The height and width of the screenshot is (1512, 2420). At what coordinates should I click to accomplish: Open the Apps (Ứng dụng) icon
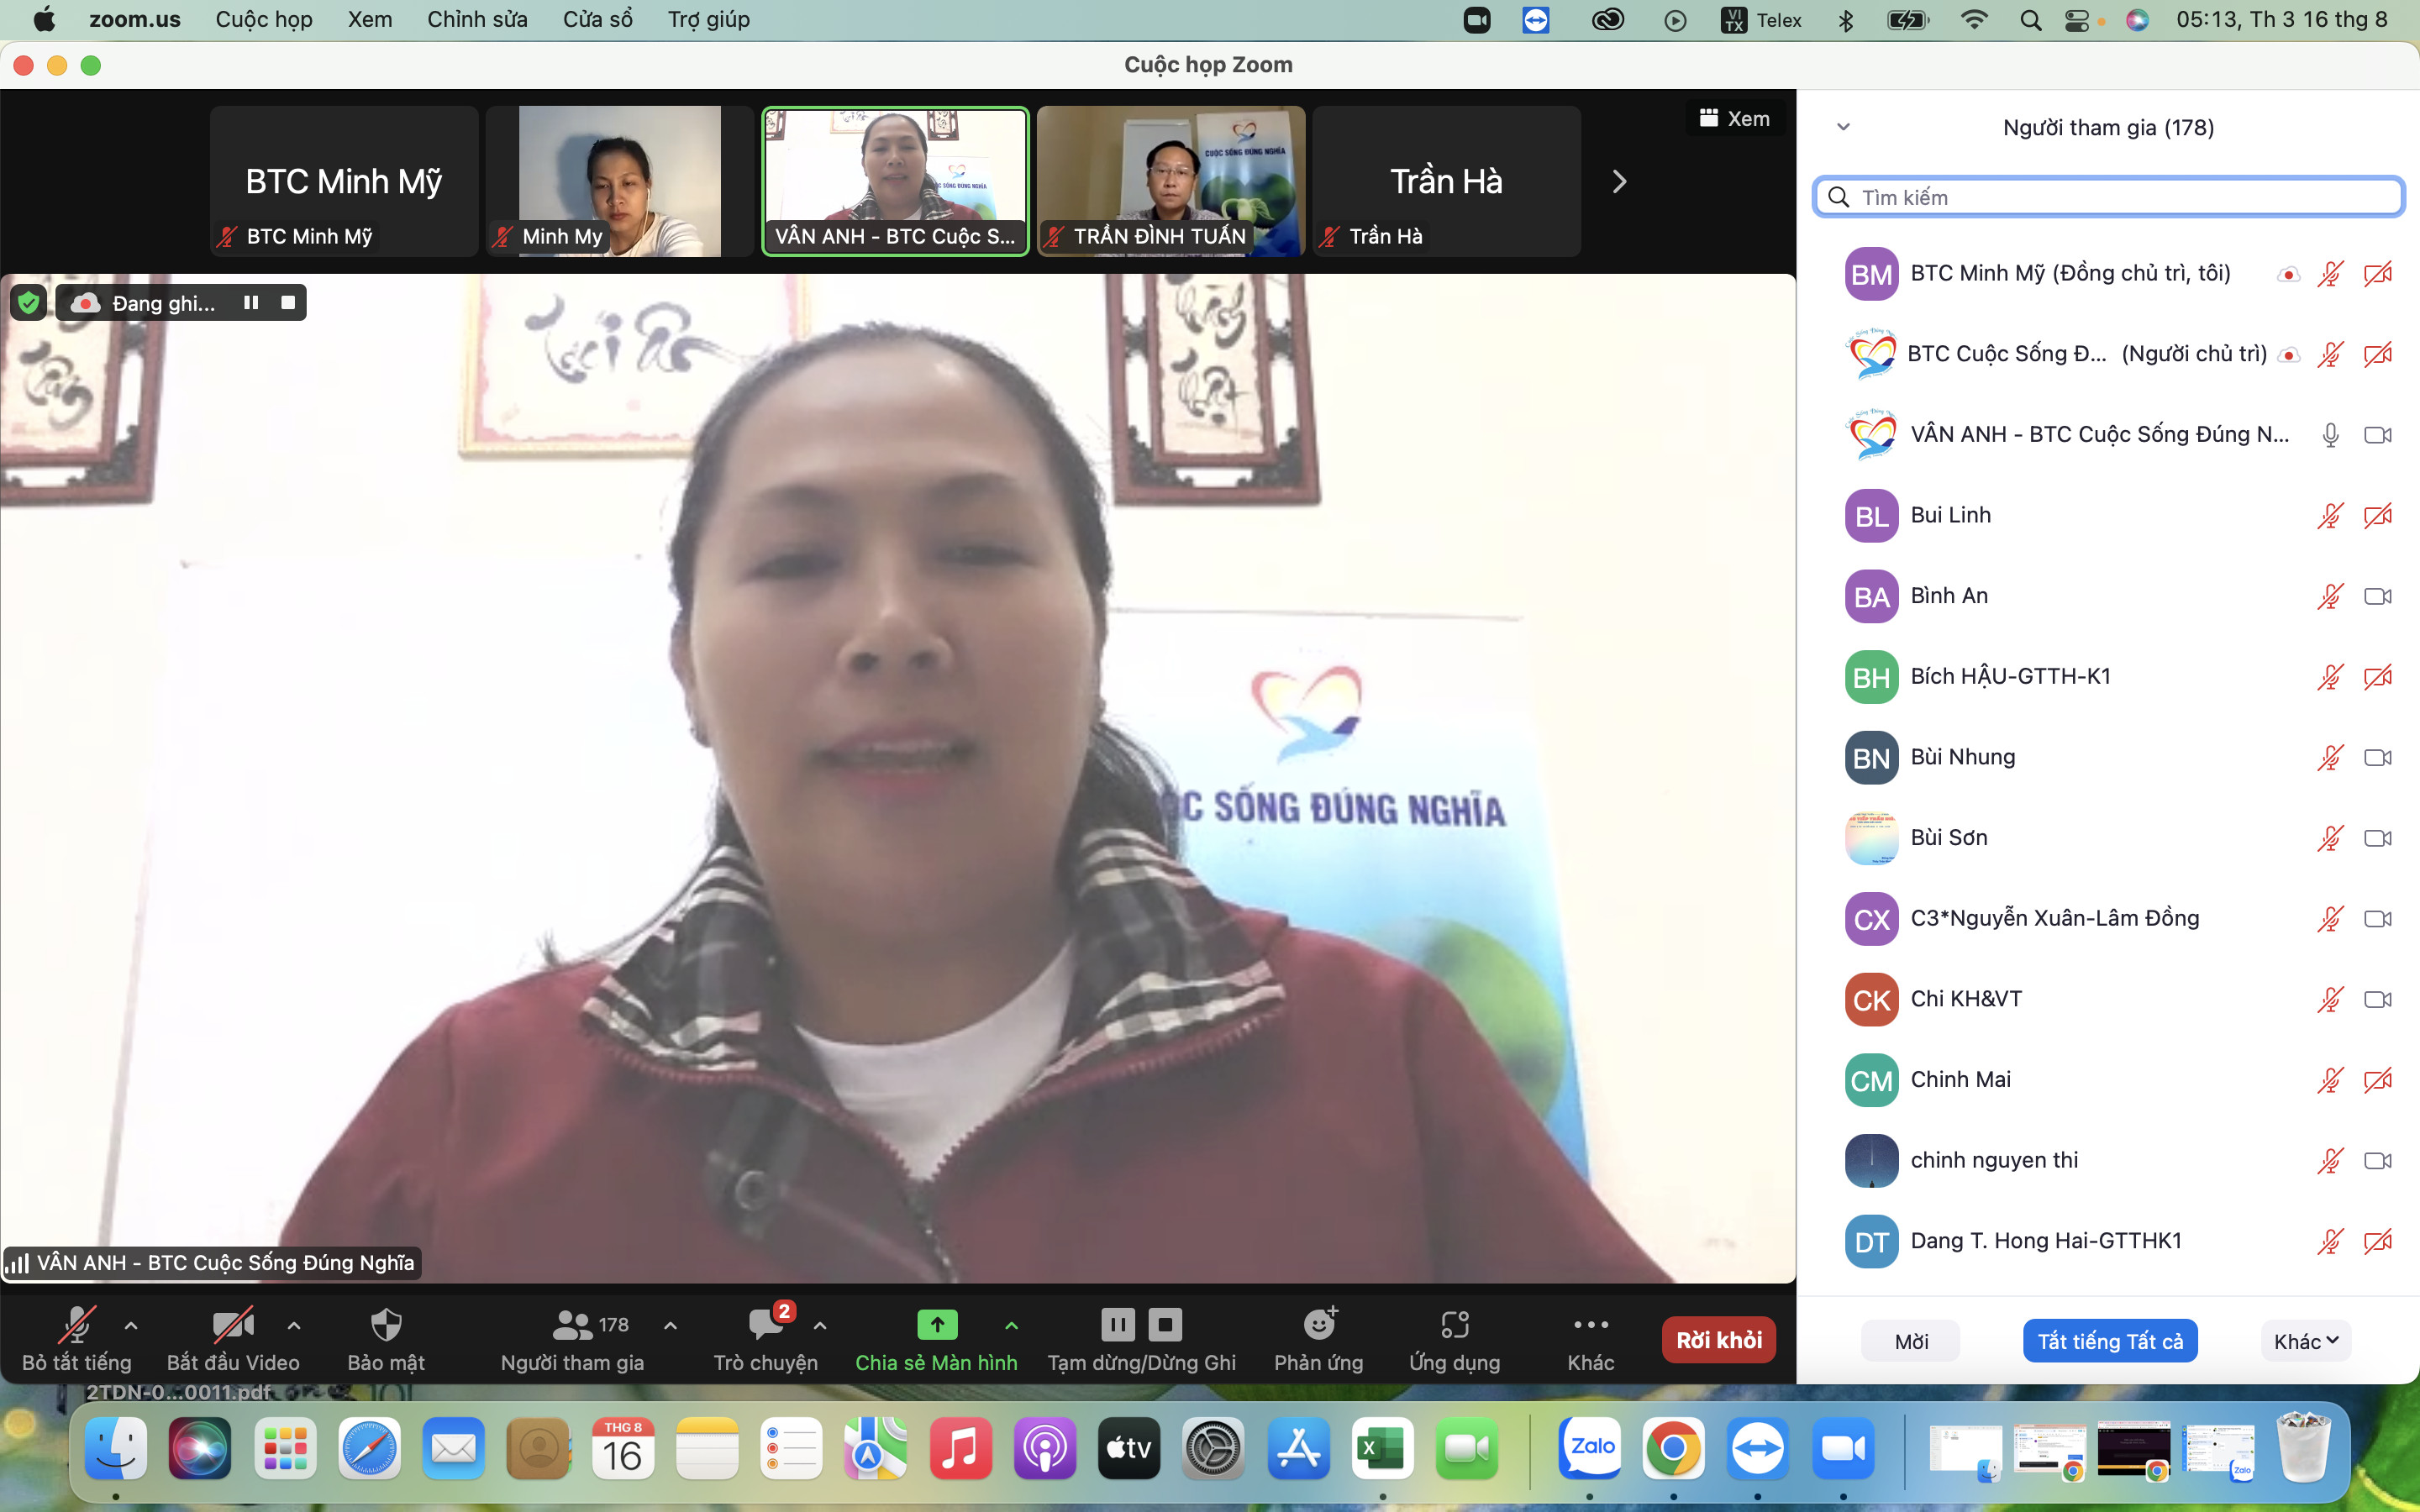click(x=1454, y=1326)
